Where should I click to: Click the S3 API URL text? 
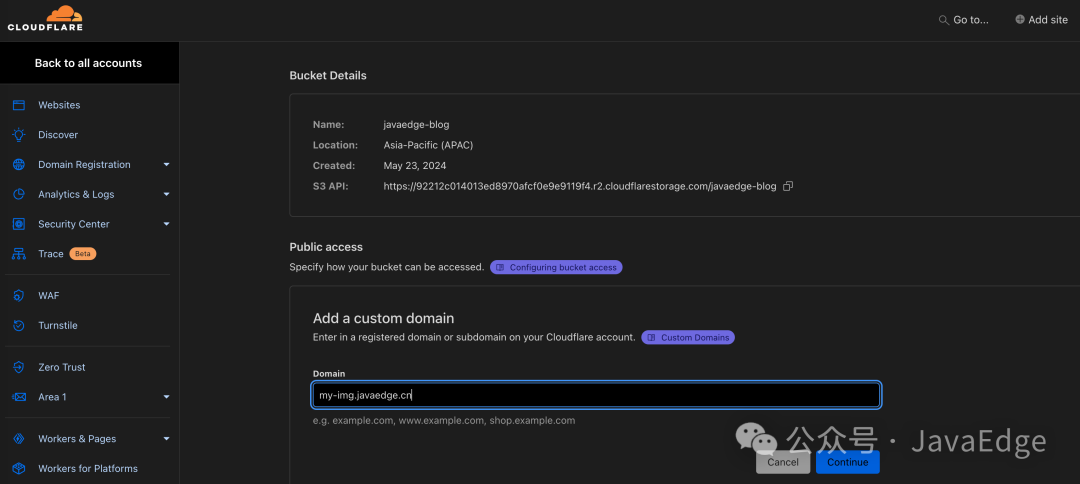click(580, 186)
